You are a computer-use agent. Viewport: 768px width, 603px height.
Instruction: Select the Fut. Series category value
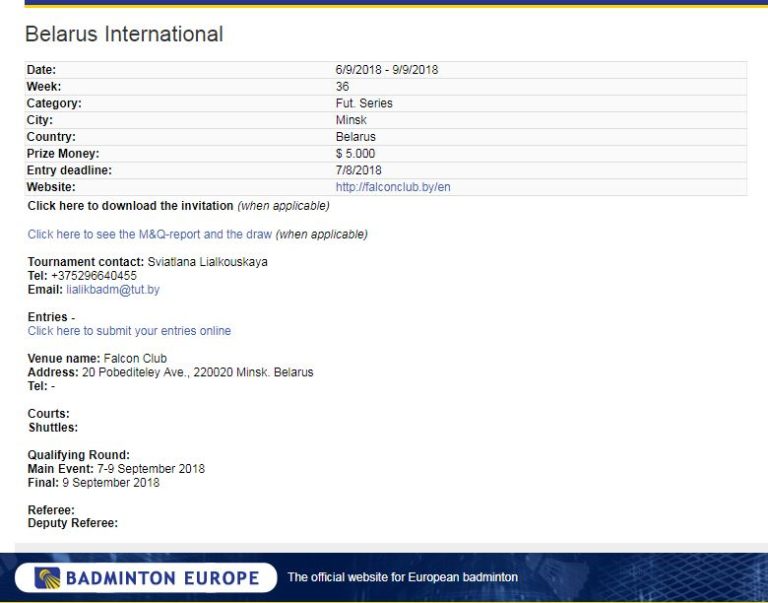(364, 103)
